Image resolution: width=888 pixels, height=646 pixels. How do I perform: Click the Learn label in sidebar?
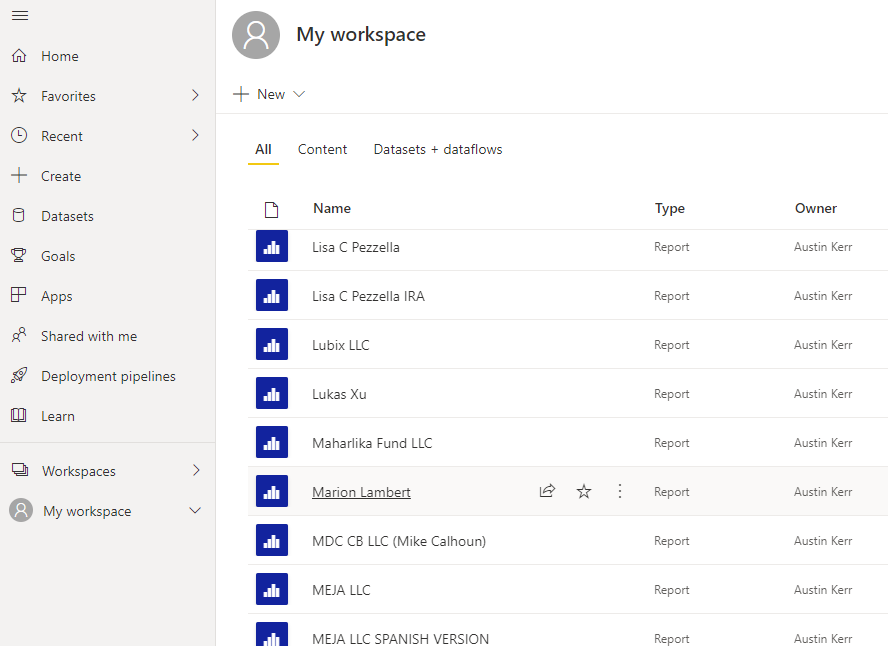pyautogui.click(x=58, y=416)
